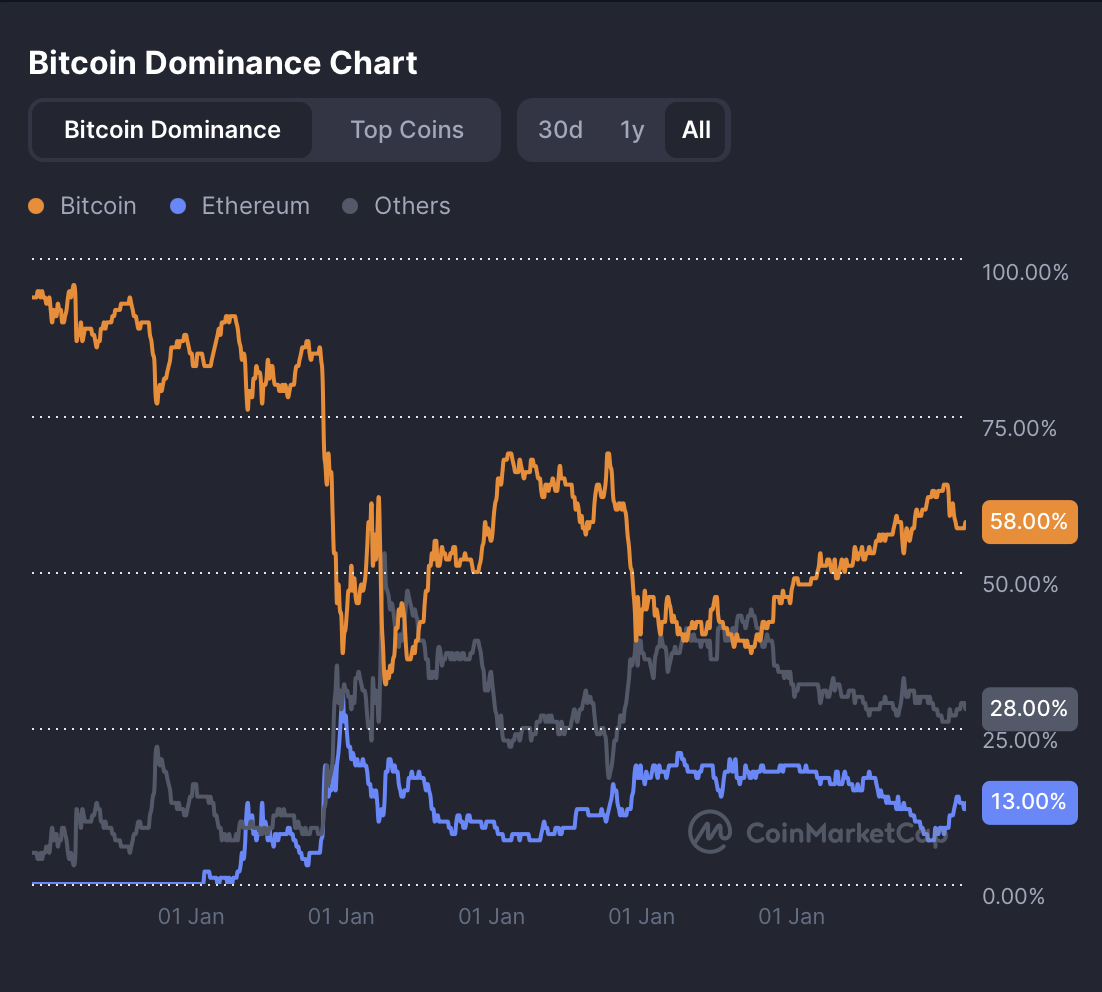Click the Bitcoin Dominance Chart heading
Viewport: 1102px width, 992px height.
click(x=223, y=63)
